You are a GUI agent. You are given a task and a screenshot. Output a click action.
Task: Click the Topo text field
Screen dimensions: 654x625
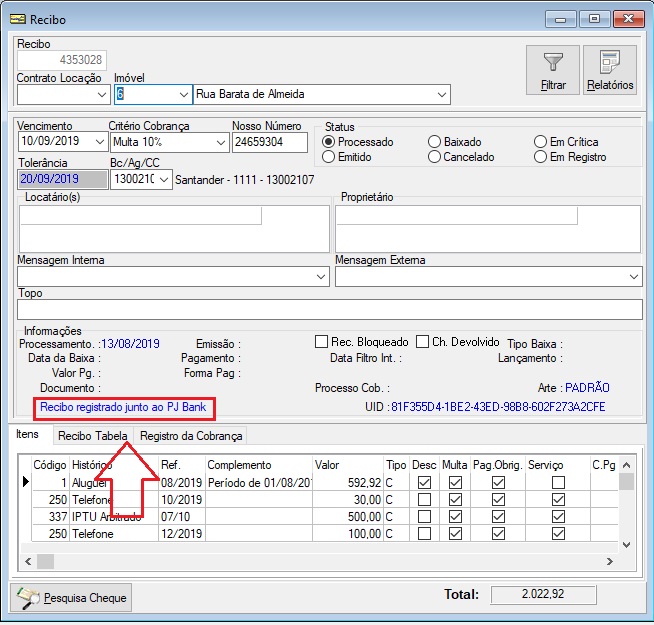point(330,310)
